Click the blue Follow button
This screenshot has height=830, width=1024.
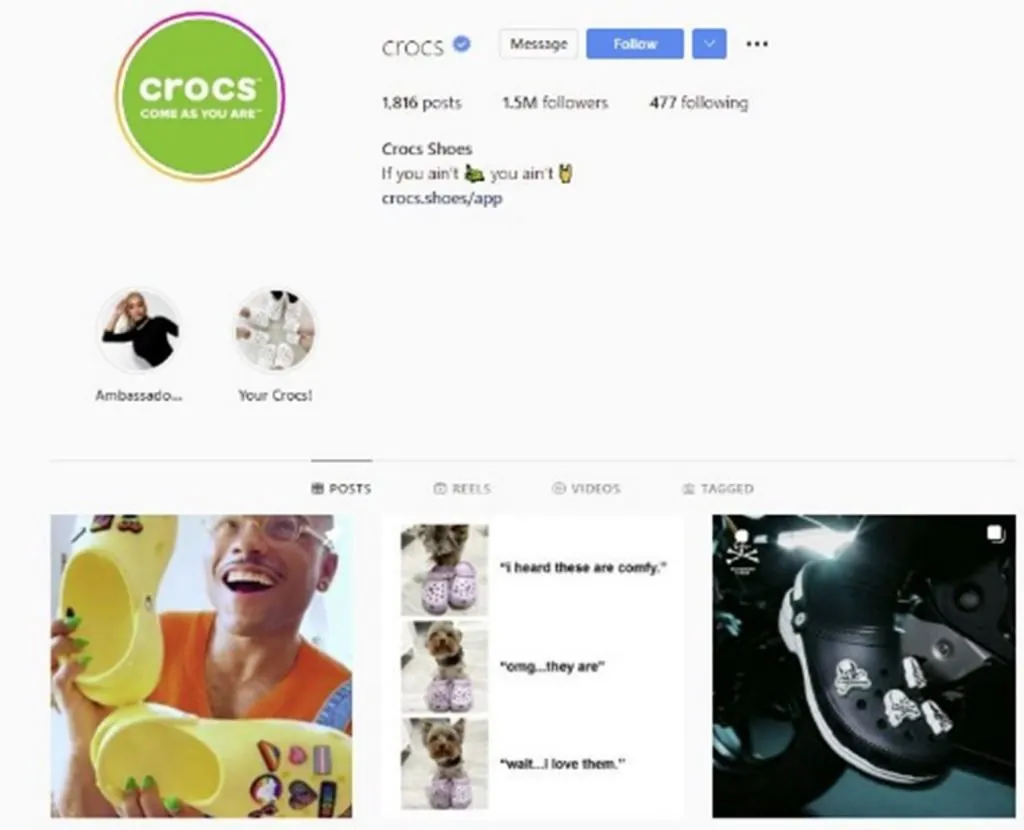[635, 44]
